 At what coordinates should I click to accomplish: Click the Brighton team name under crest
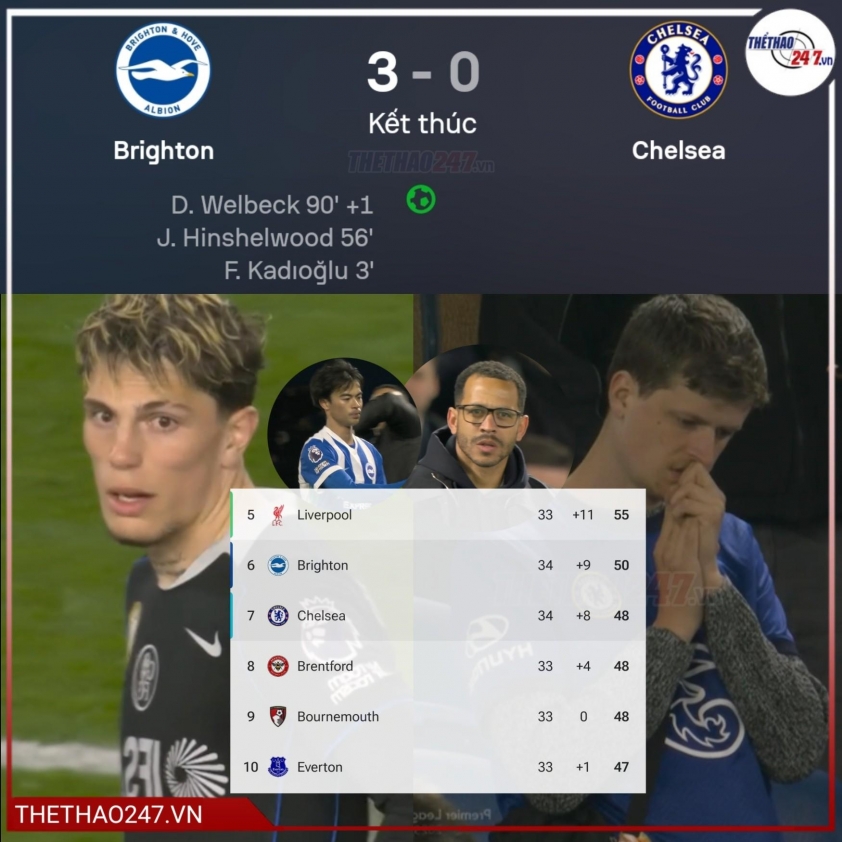(x=164, y=150)
